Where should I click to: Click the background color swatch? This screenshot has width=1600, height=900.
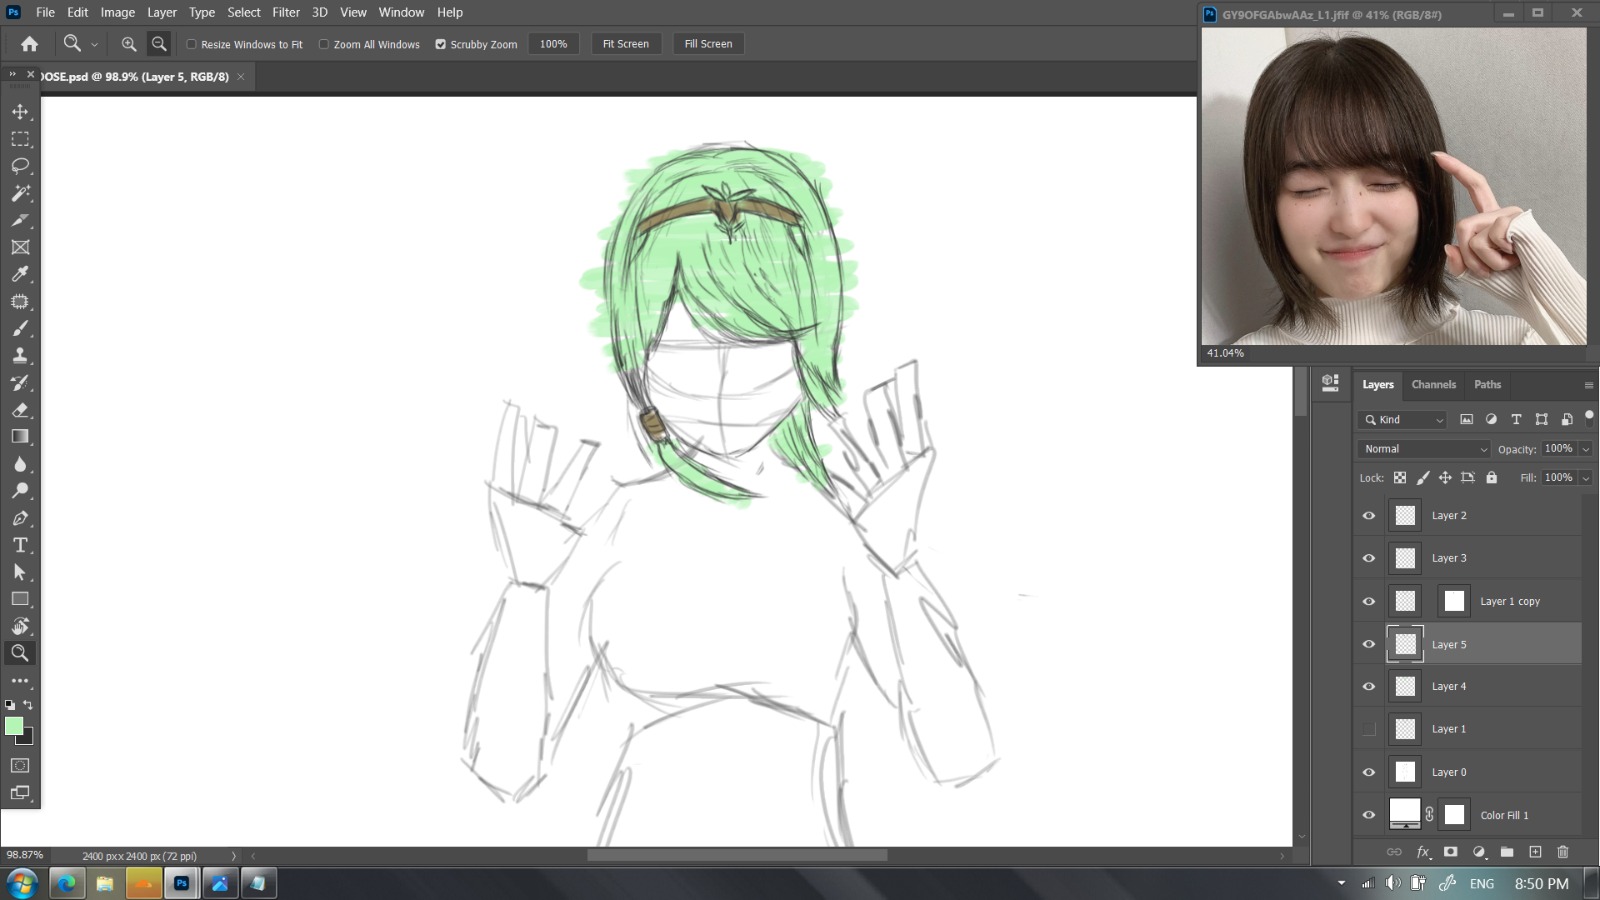[27, 739]
